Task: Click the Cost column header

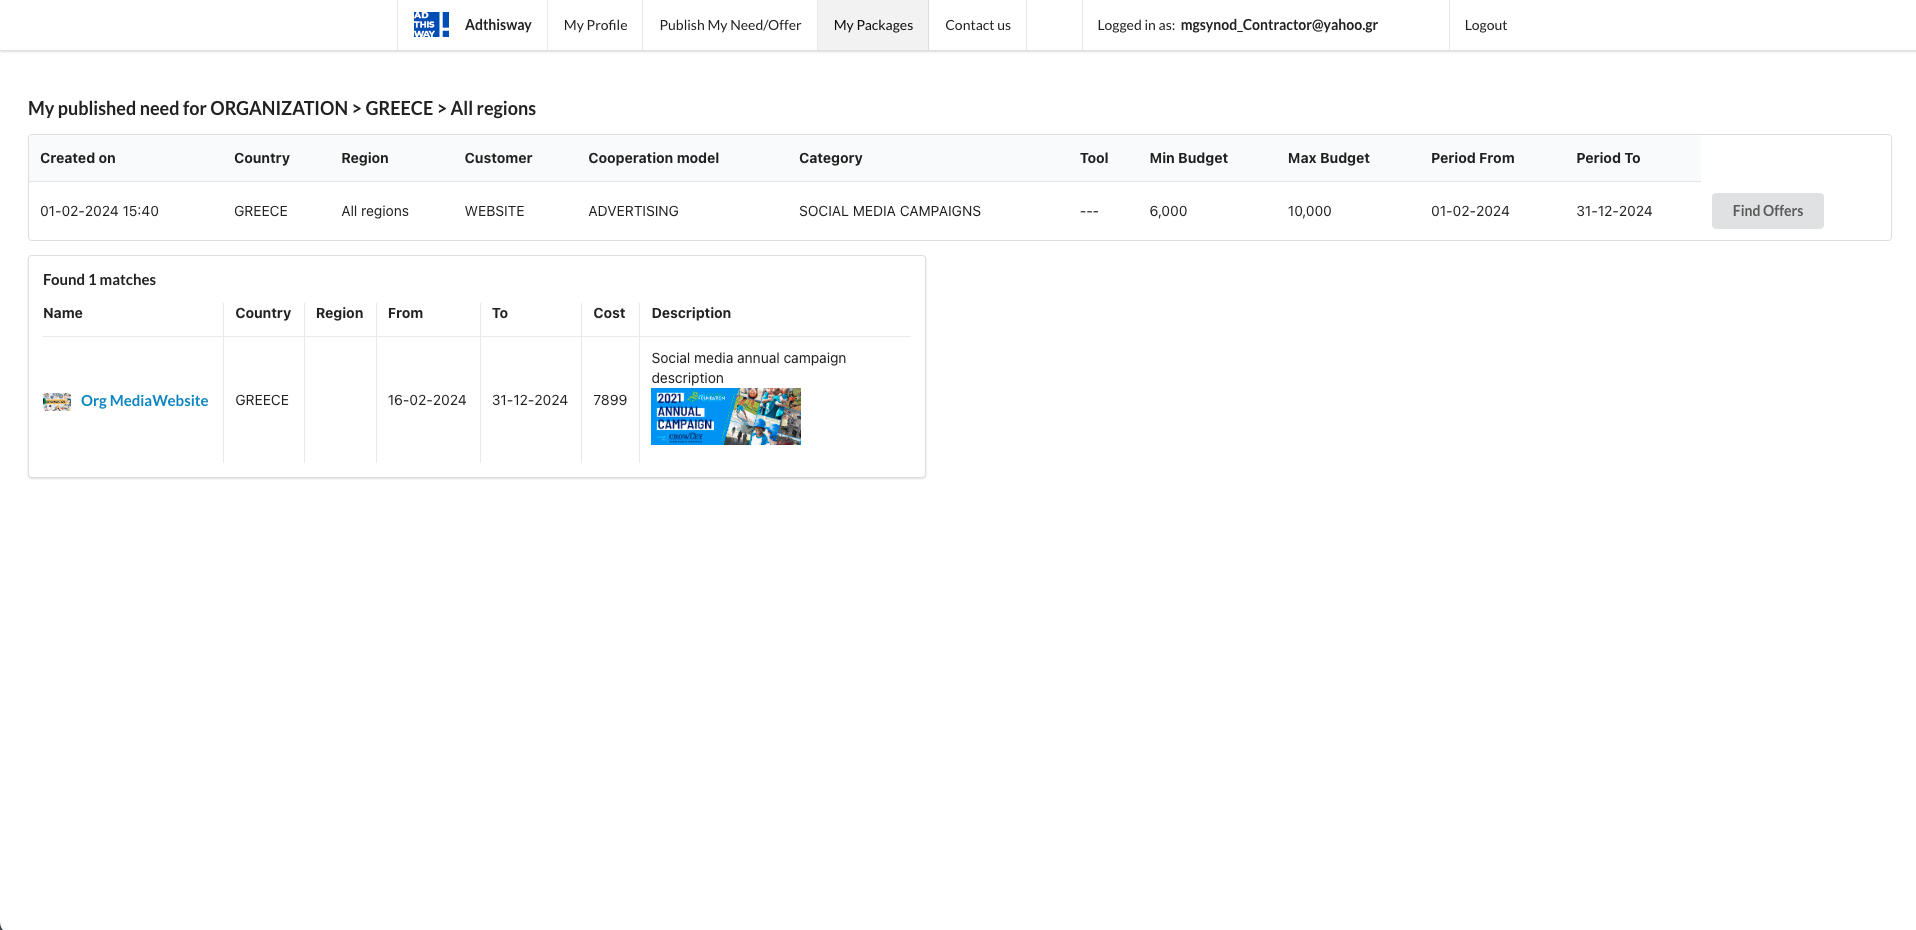Action: point(609,313)
